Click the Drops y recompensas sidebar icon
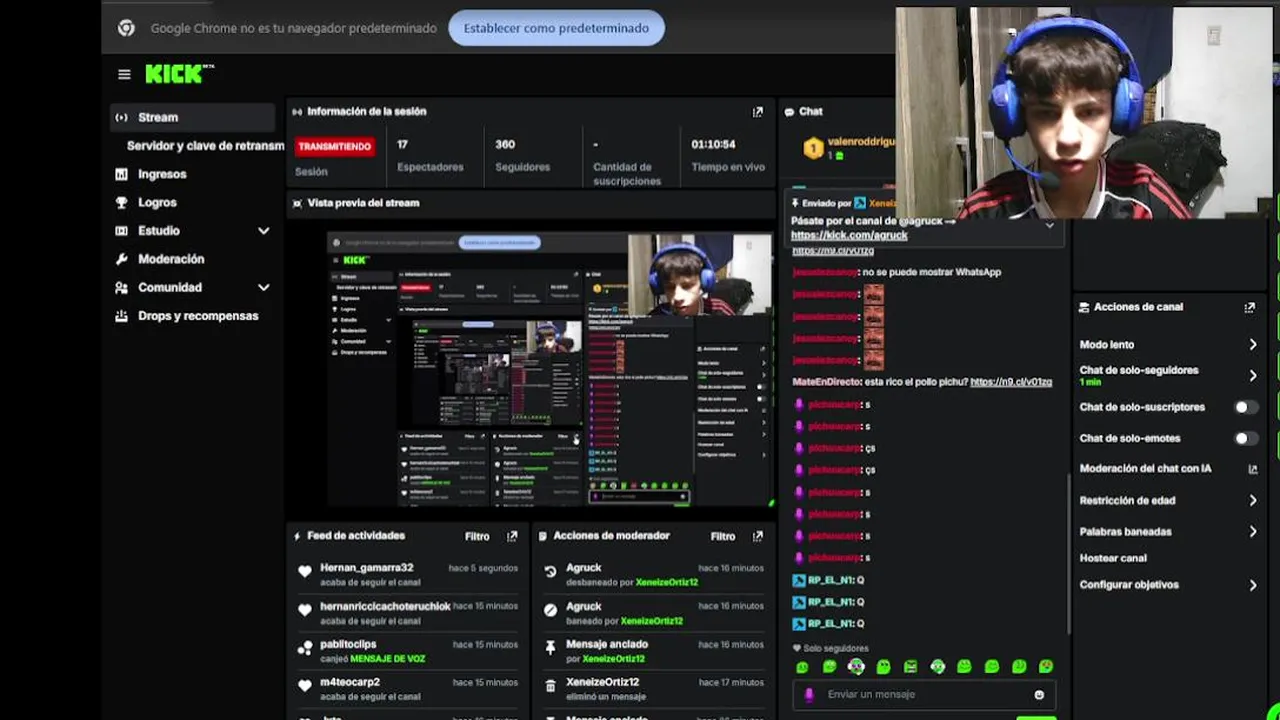This screenshot has width=1280, height=720. (x=121, y=316)
